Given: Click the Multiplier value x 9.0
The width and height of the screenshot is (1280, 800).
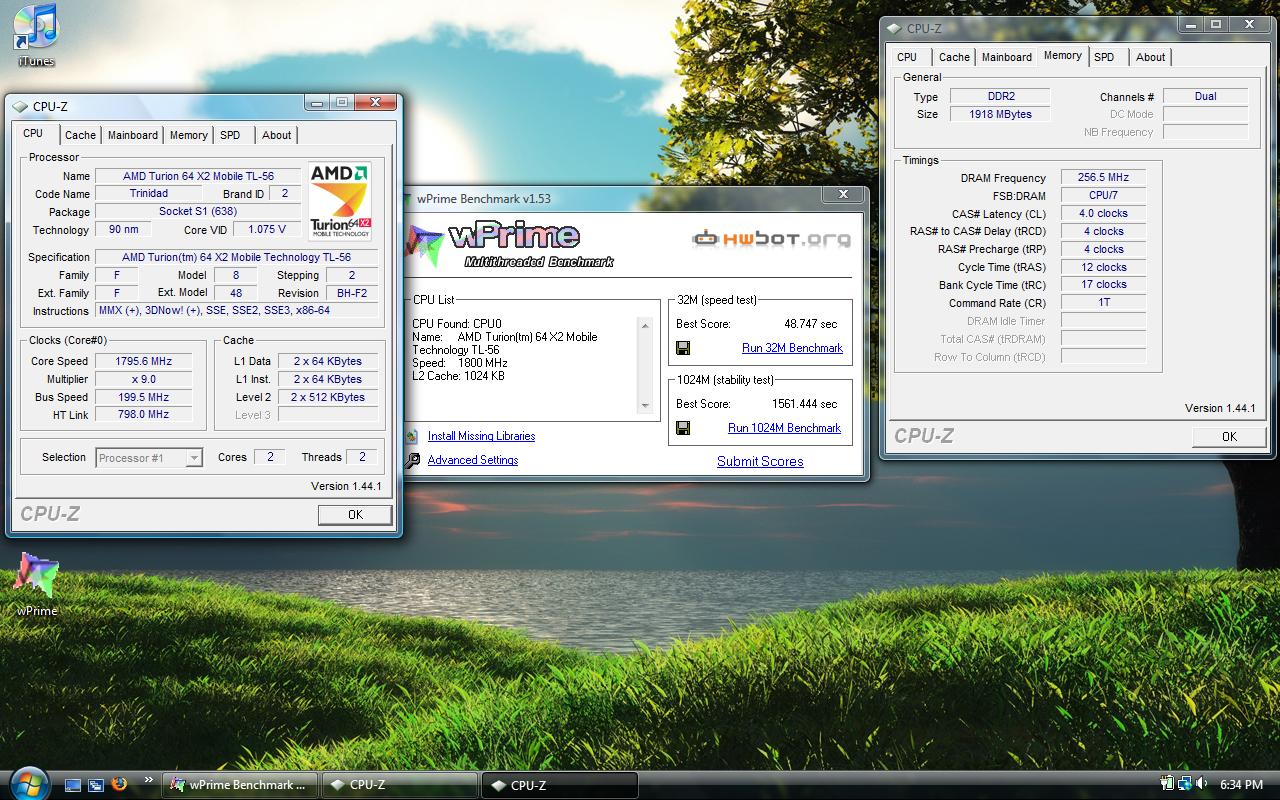Looking at the screenshot, I should [144, 380].
